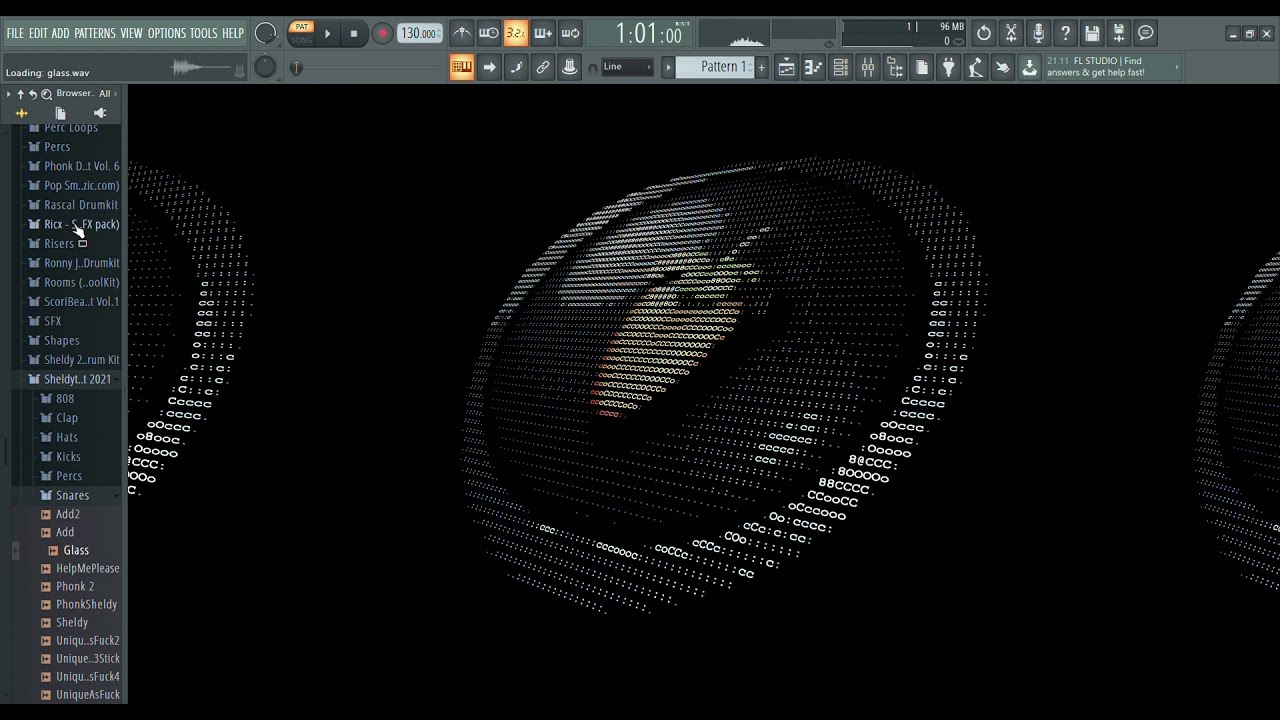Open the Piano roll icon
1280x720 pixels.
pyautogui.click(x=814, y=67)
